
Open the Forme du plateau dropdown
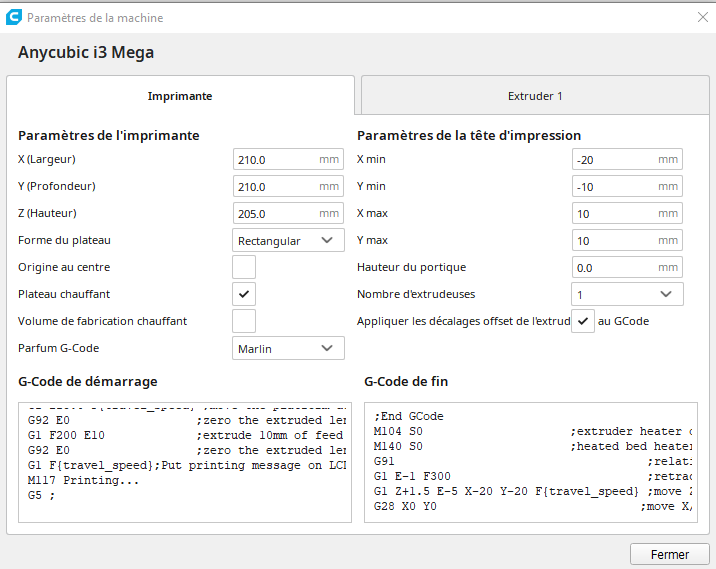[288, 240]
